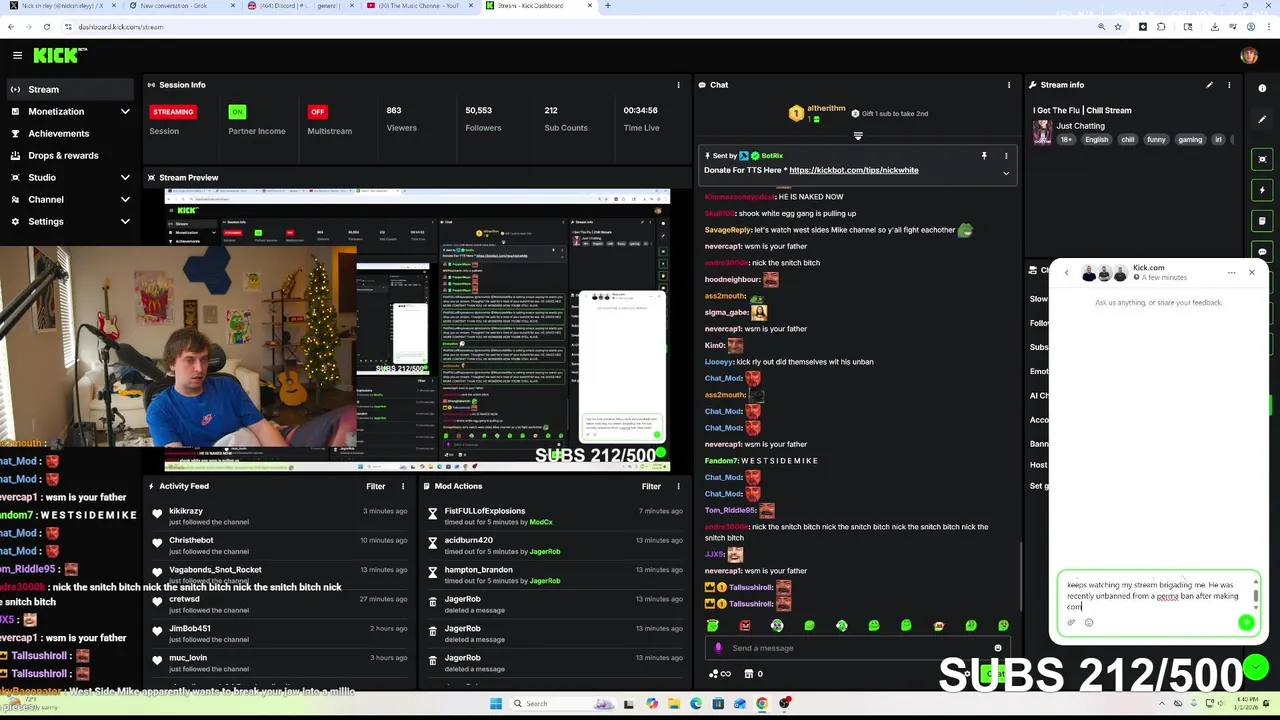Click the pencil icon in the right rail
Image resolution: width=1280 pixels, height=720 pixels.
click(1262, 121)
